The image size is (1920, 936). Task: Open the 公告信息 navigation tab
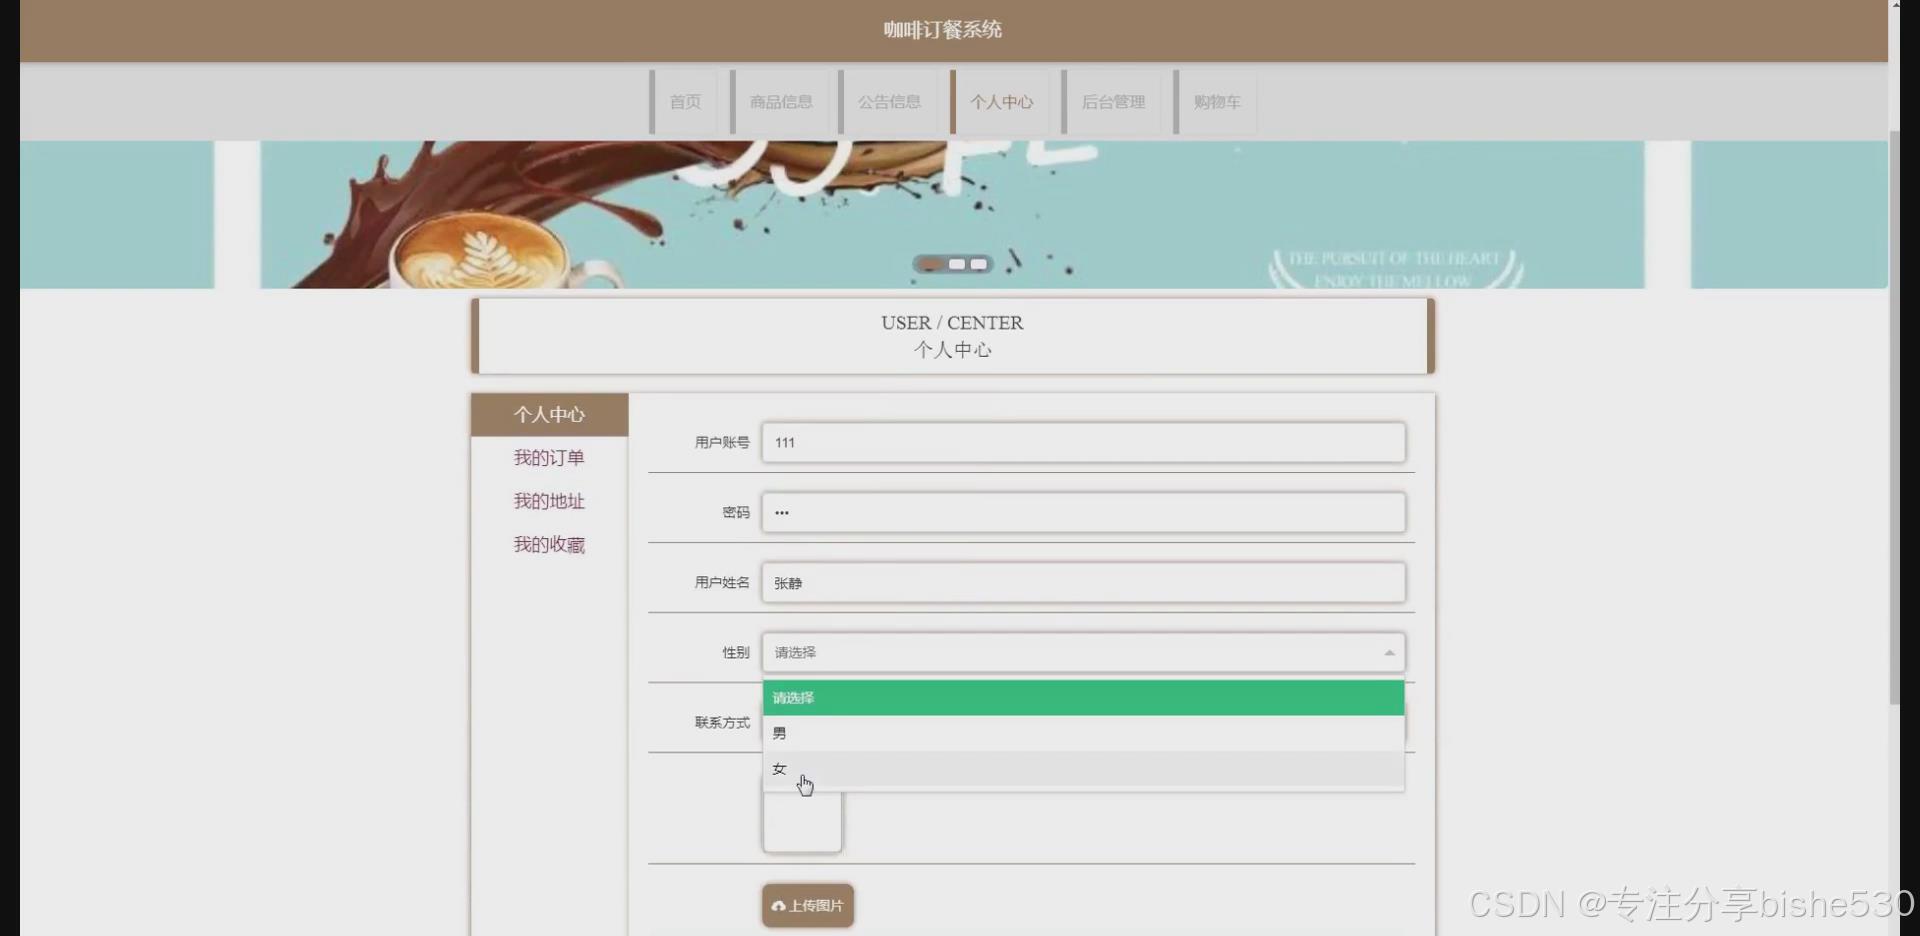[890, 101]
